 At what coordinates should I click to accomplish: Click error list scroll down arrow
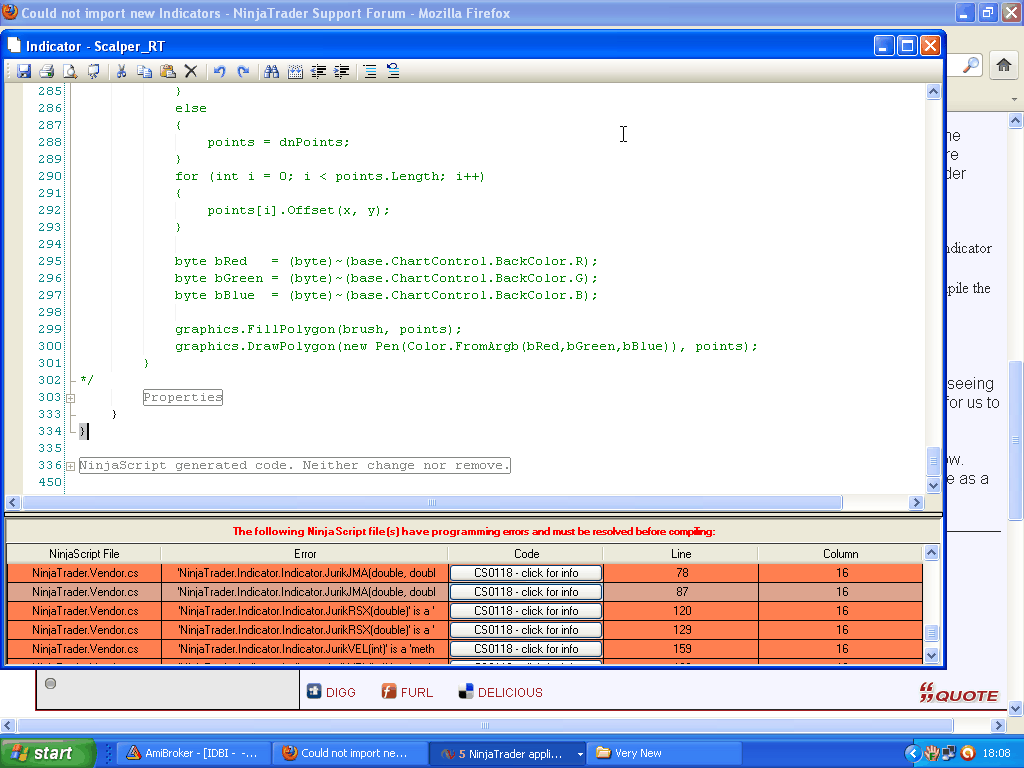pyautogui.click(x=931, y=654)
